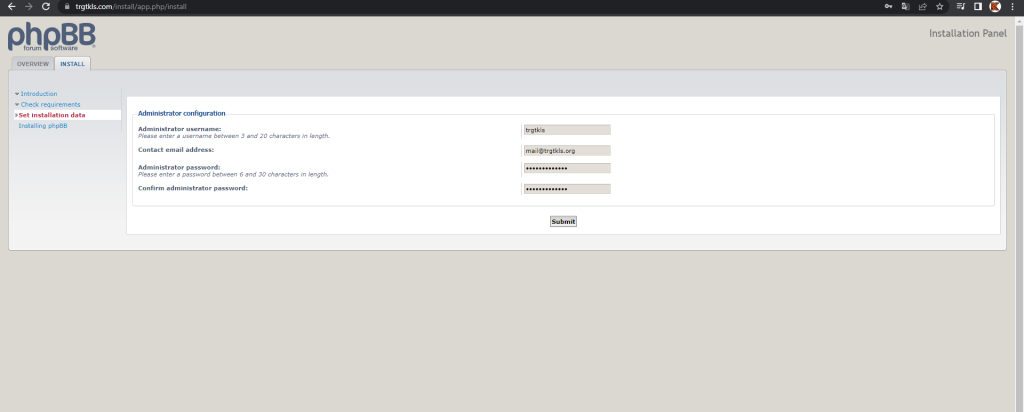Click the padlock site info icon
This screenshot has height=412, width=1024.
point(66,6)
